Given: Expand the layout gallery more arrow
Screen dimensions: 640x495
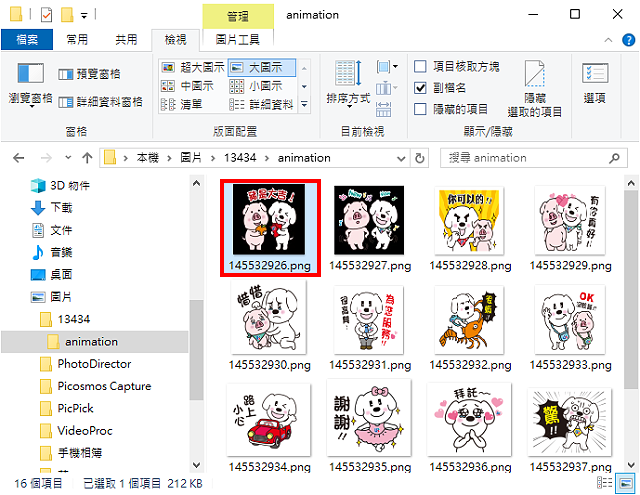Looking at the screenshot, I should click(x=304, y=105).
